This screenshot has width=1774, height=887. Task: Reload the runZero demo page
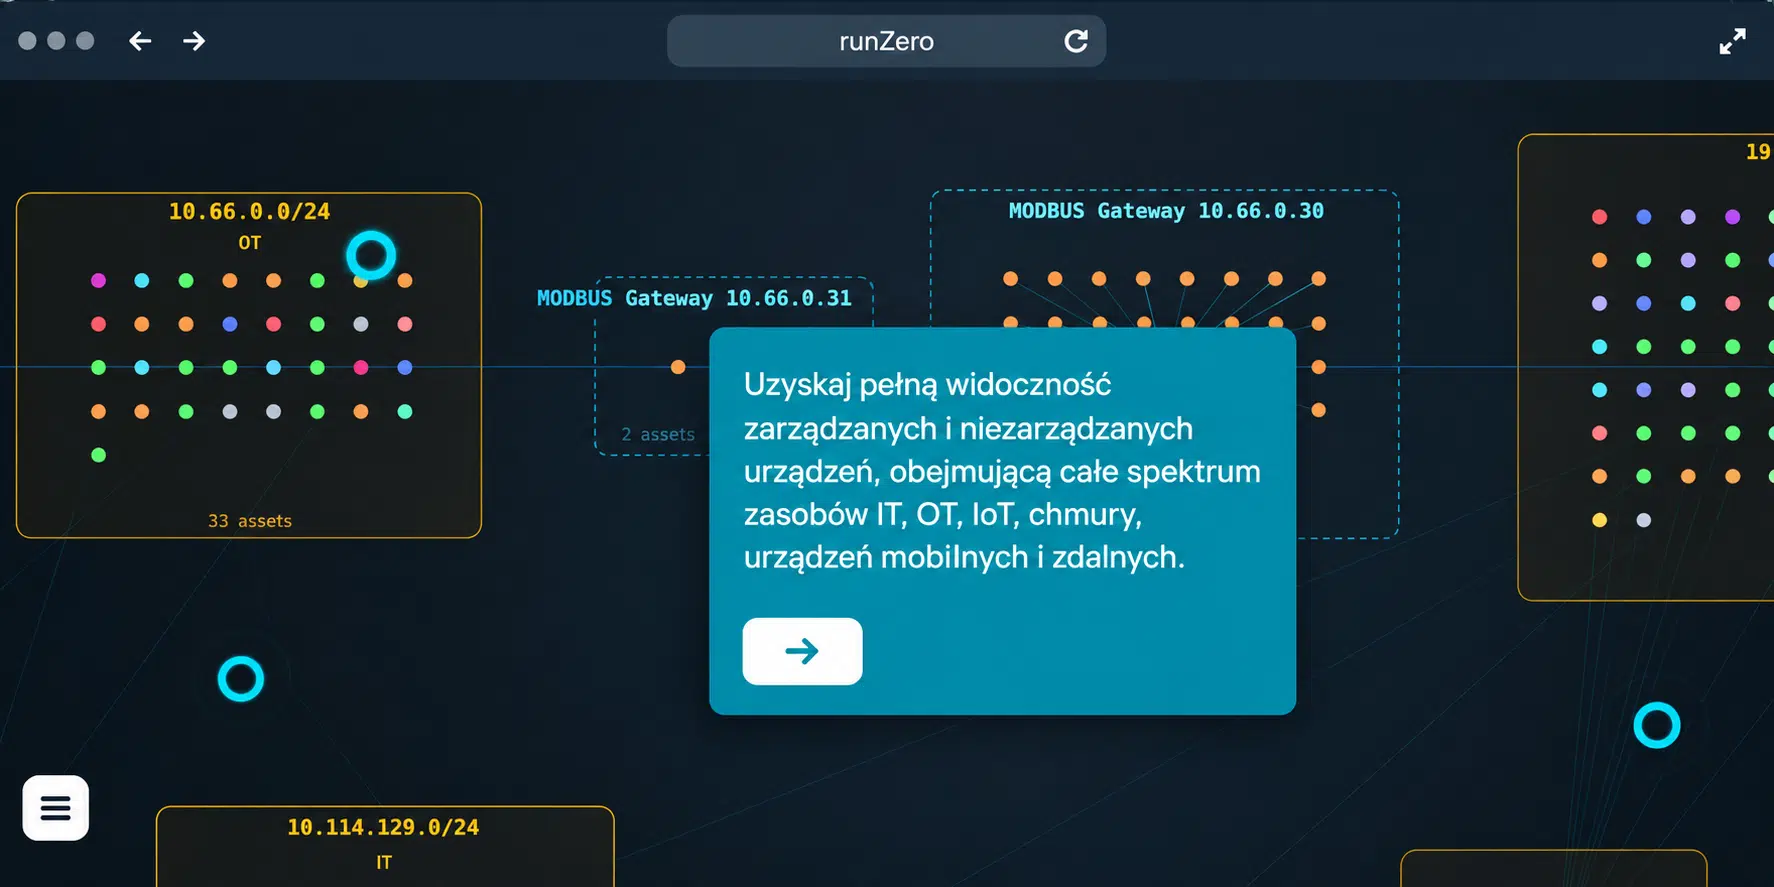tap(1076, 41)
